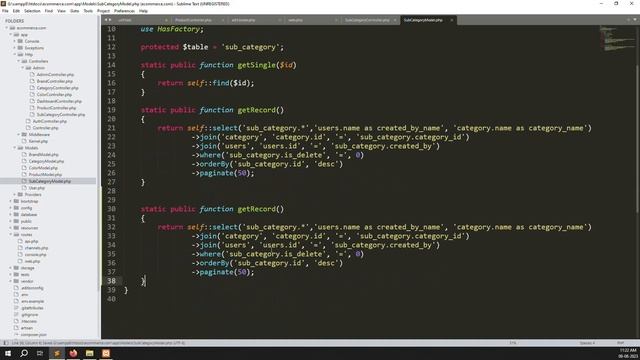Open the File menu
The width and height of the screenshot is (640, 360).
5,11
